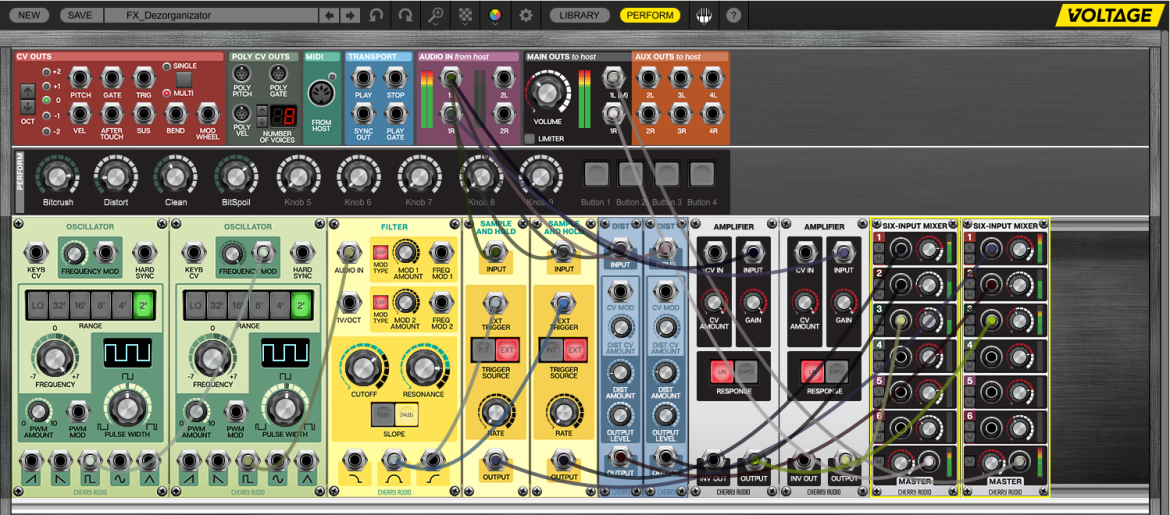Click the main outs VOLUME knob
This screenshot has height=515, width=1170.
[546, 93]
